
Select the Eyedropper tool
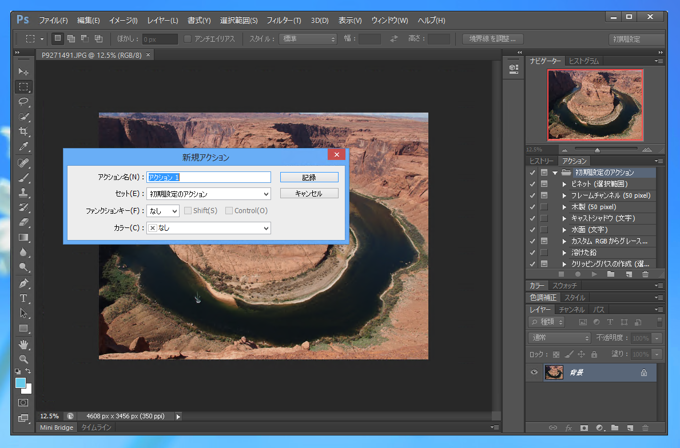23,147
